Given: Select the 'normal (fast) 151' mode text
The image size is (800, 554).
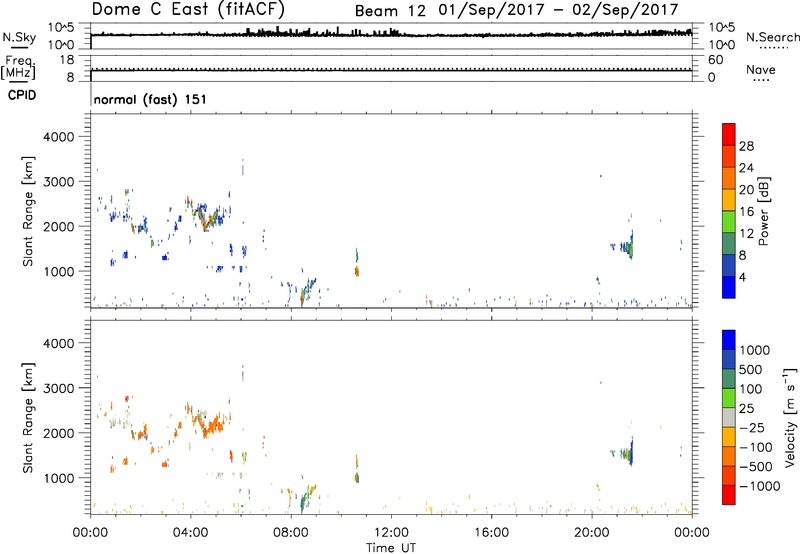Looking at the screenshot, I should [150, 99].
